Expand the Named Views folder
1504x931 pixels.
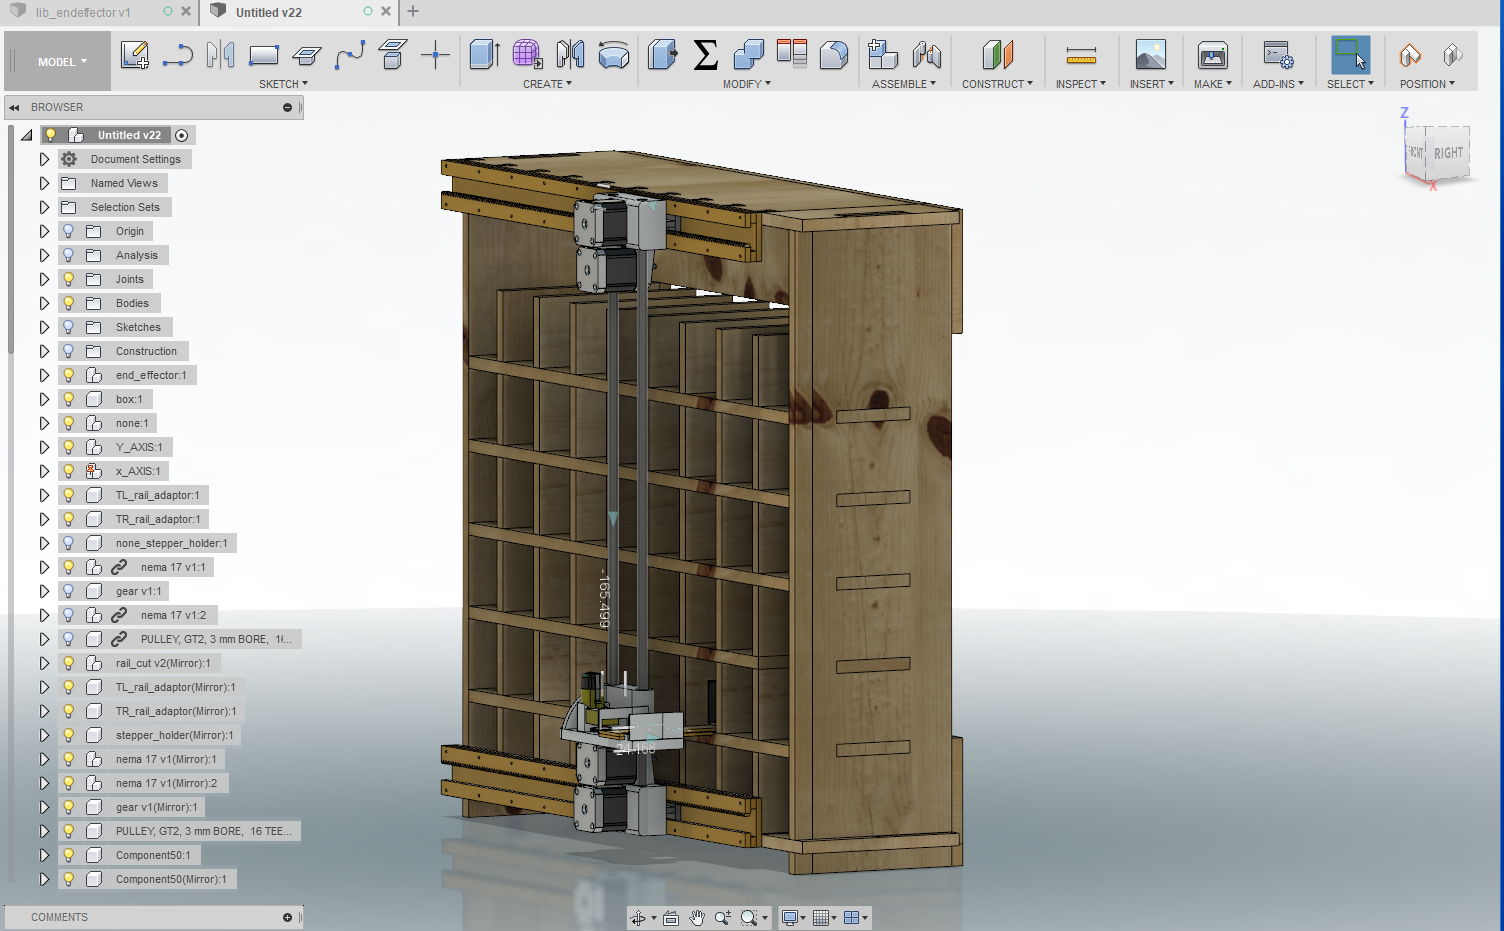[44, 183]
